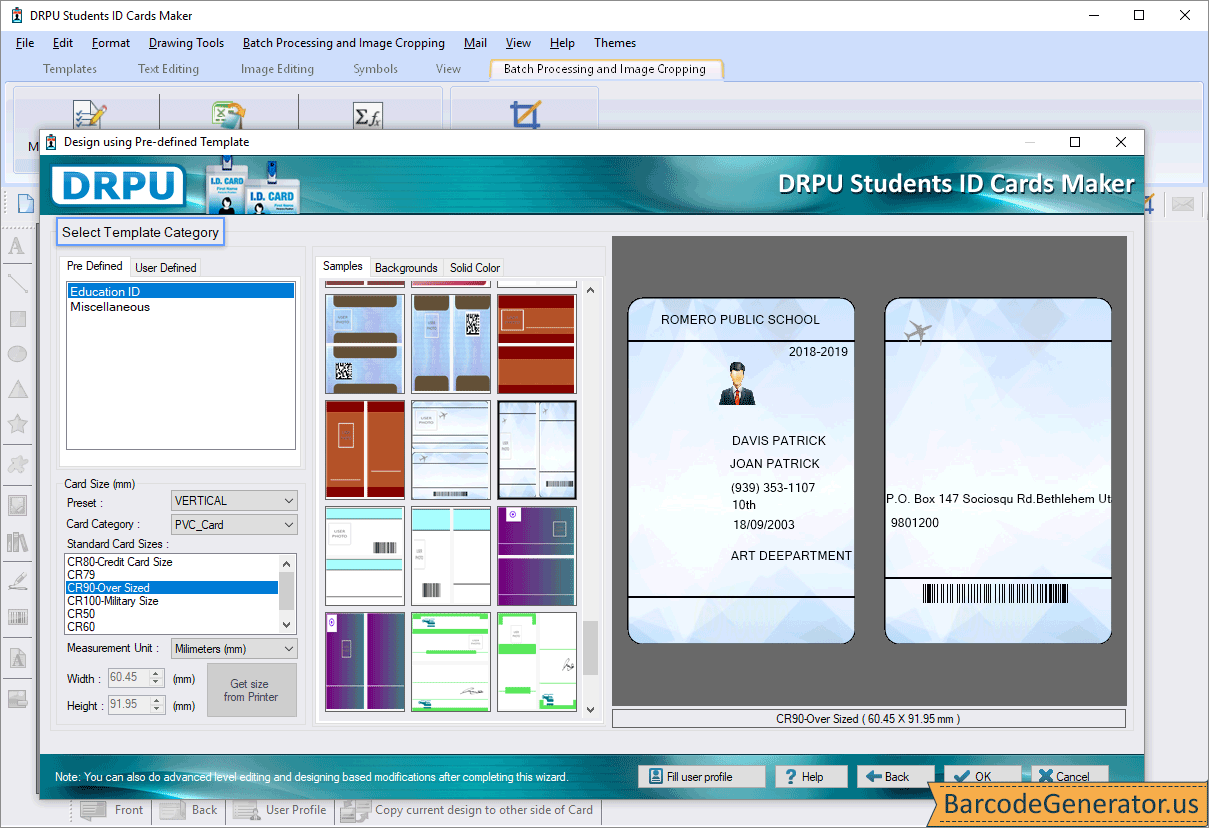Click the OK button
This screenshot has height=828, width=1209.
click(x=982, y=777)
